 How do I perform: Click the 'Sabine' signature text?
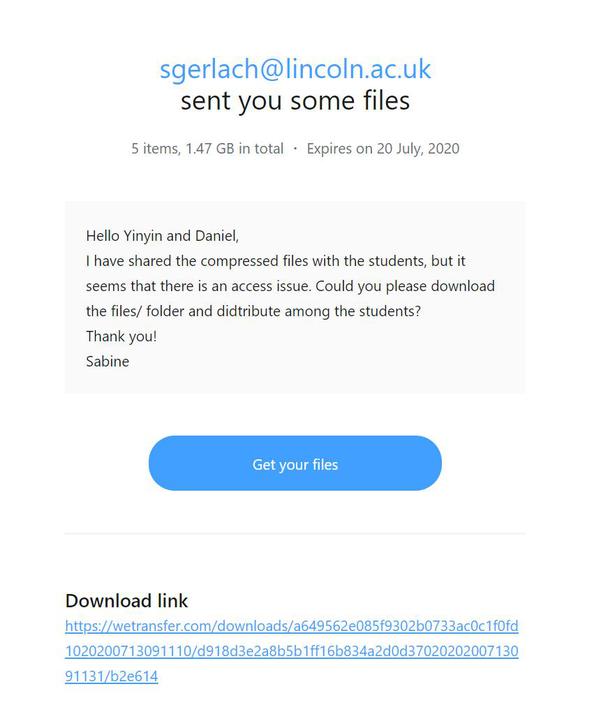[x=107, y=361]
